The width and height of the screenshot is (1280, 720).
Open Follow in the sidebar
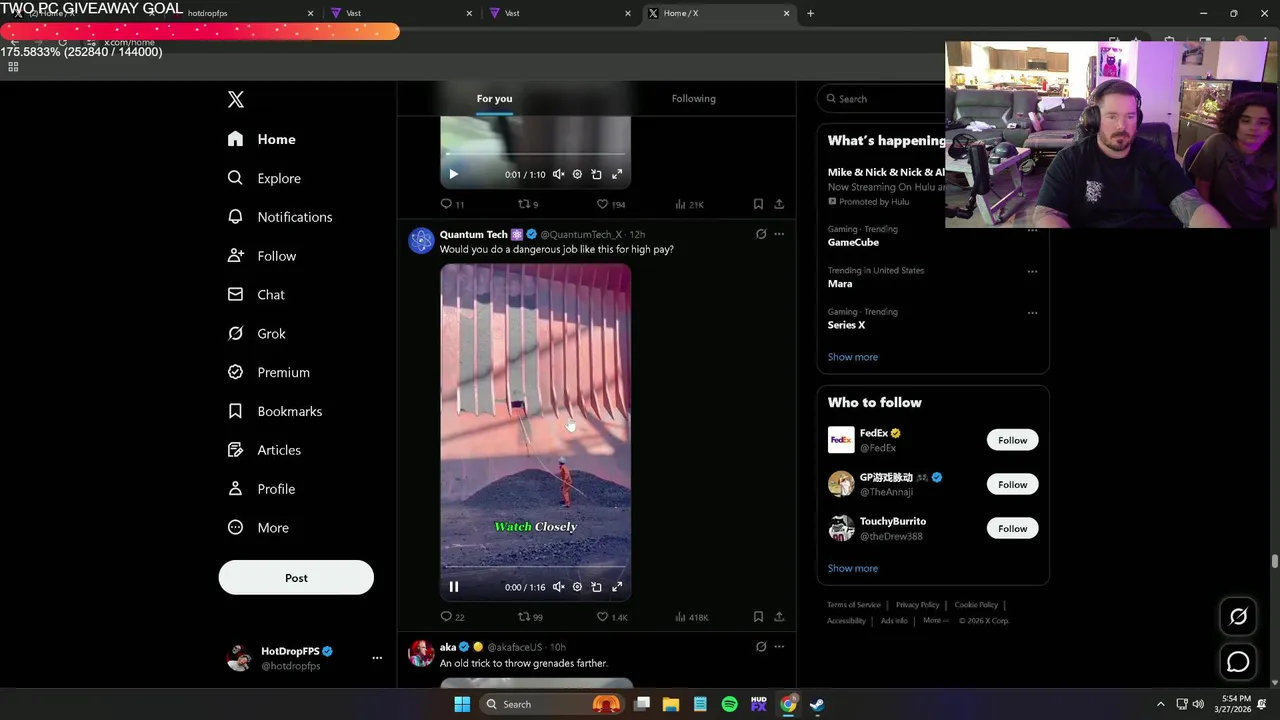pos(262,256)
